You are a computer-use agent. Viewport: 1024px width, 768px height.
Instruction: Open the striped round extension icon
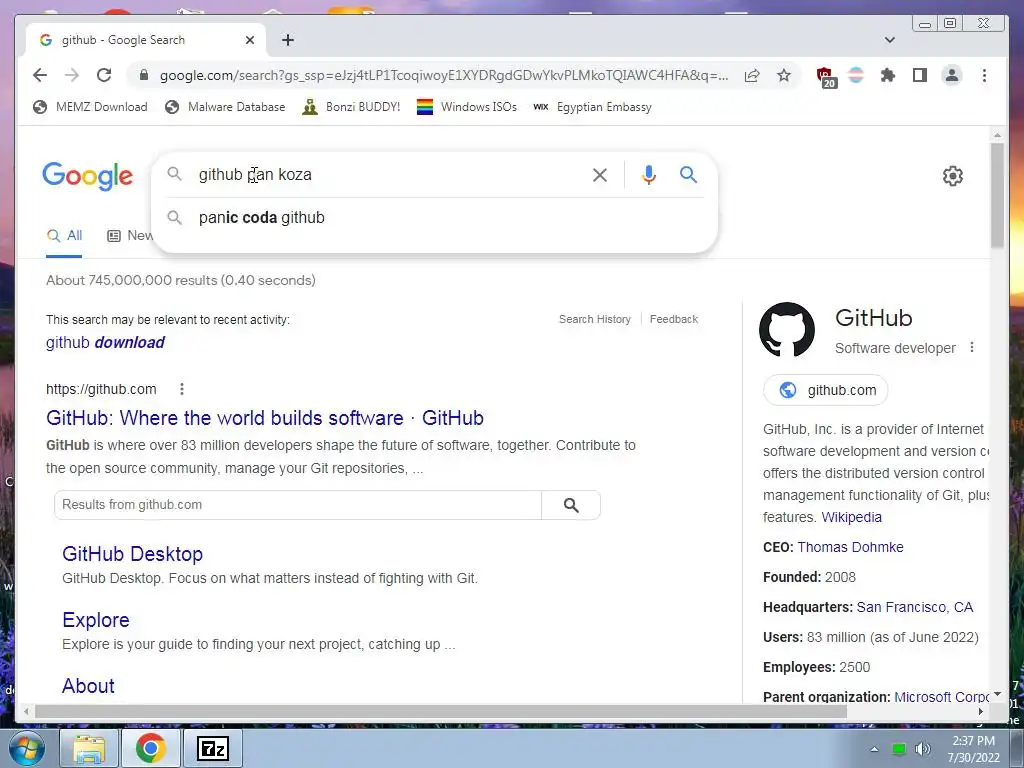[x=856, y=75]
